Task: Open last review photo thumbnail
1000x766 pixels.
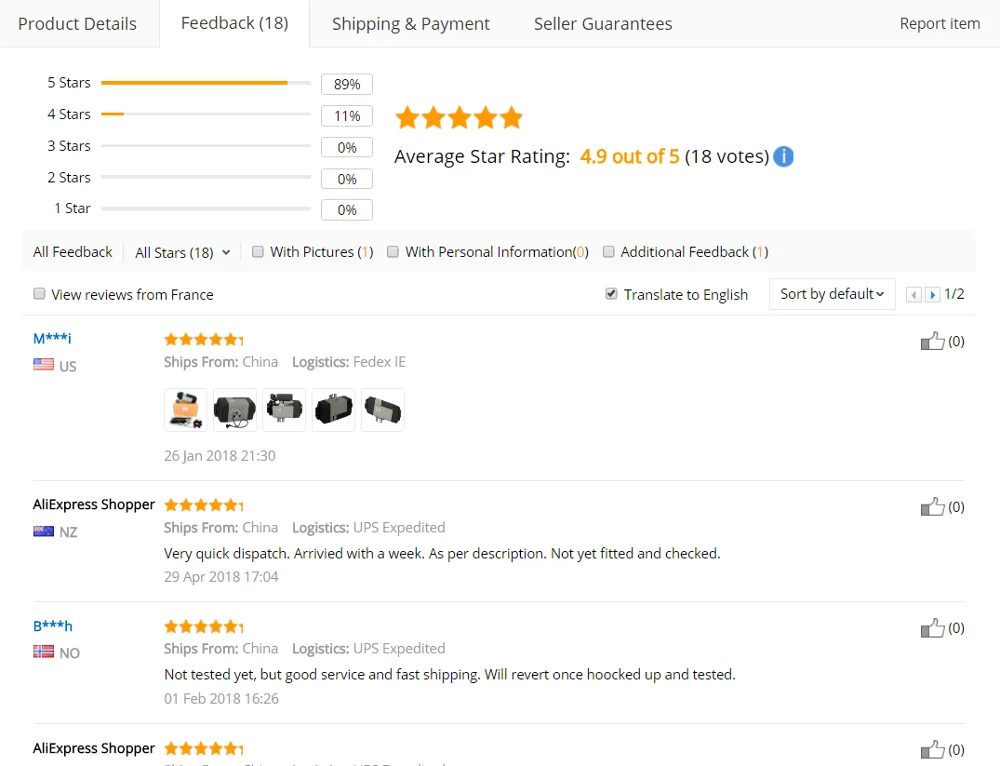Action: point(383,410)
